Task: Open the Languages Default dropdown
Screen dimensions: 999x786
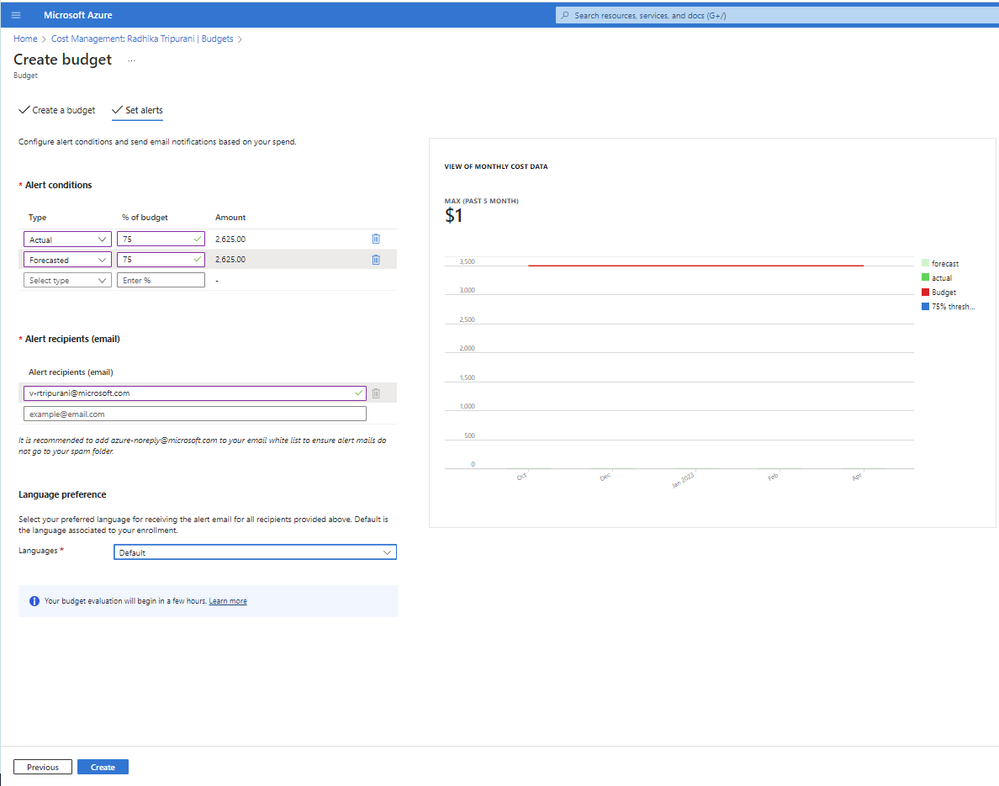Action: (x=255, y=552)
